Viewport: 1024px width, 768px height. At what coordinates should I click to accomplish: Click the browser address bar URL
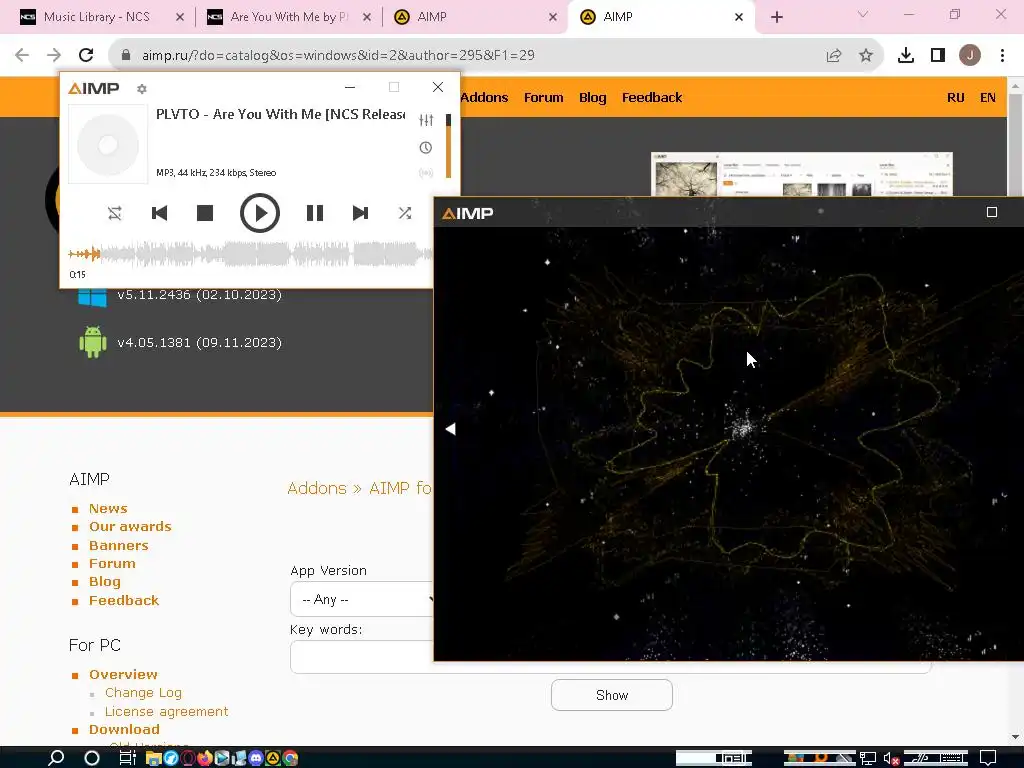pos(338,56)
